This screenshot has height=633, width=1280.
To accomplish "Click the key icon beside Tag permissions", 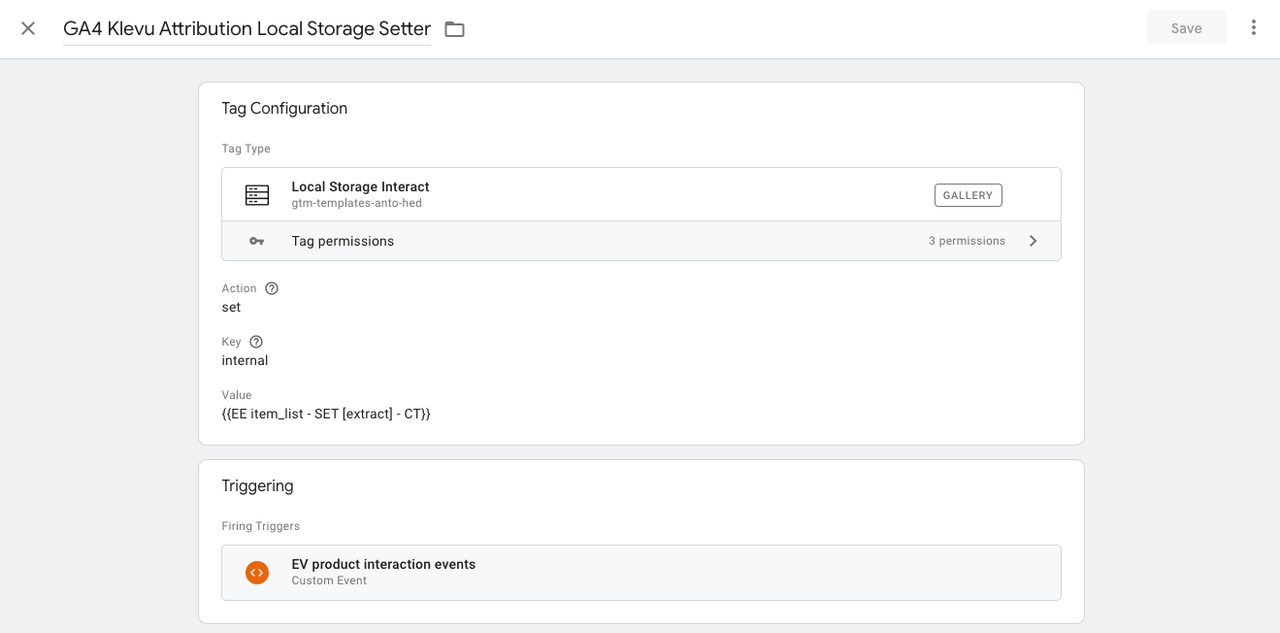I will (x=257, y=241).
